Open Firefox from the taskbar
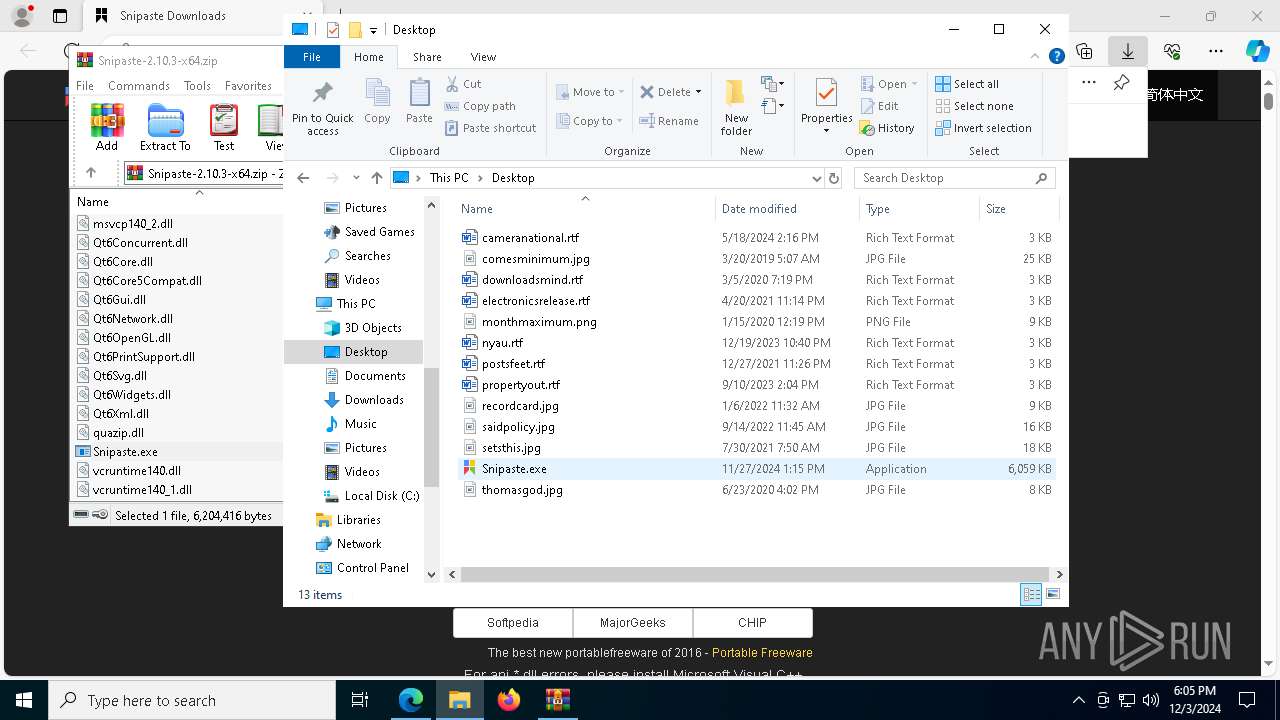This screenshot has width=1280, height=720. coord(509,700)
